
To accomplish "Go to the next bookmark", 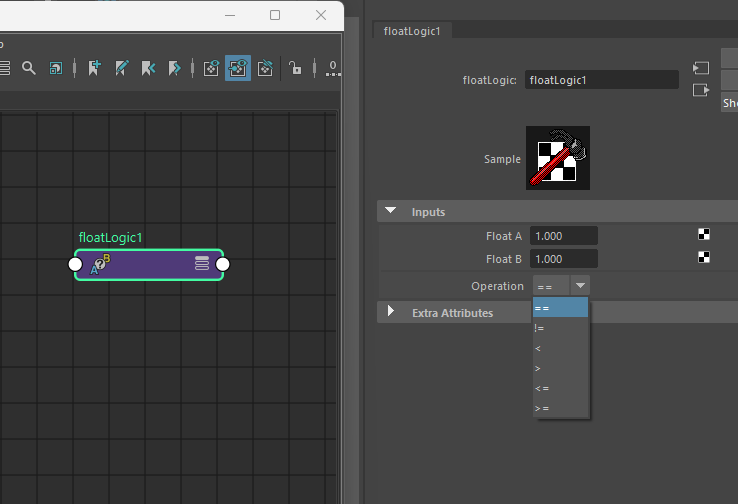I will click(x=175, y=68).
